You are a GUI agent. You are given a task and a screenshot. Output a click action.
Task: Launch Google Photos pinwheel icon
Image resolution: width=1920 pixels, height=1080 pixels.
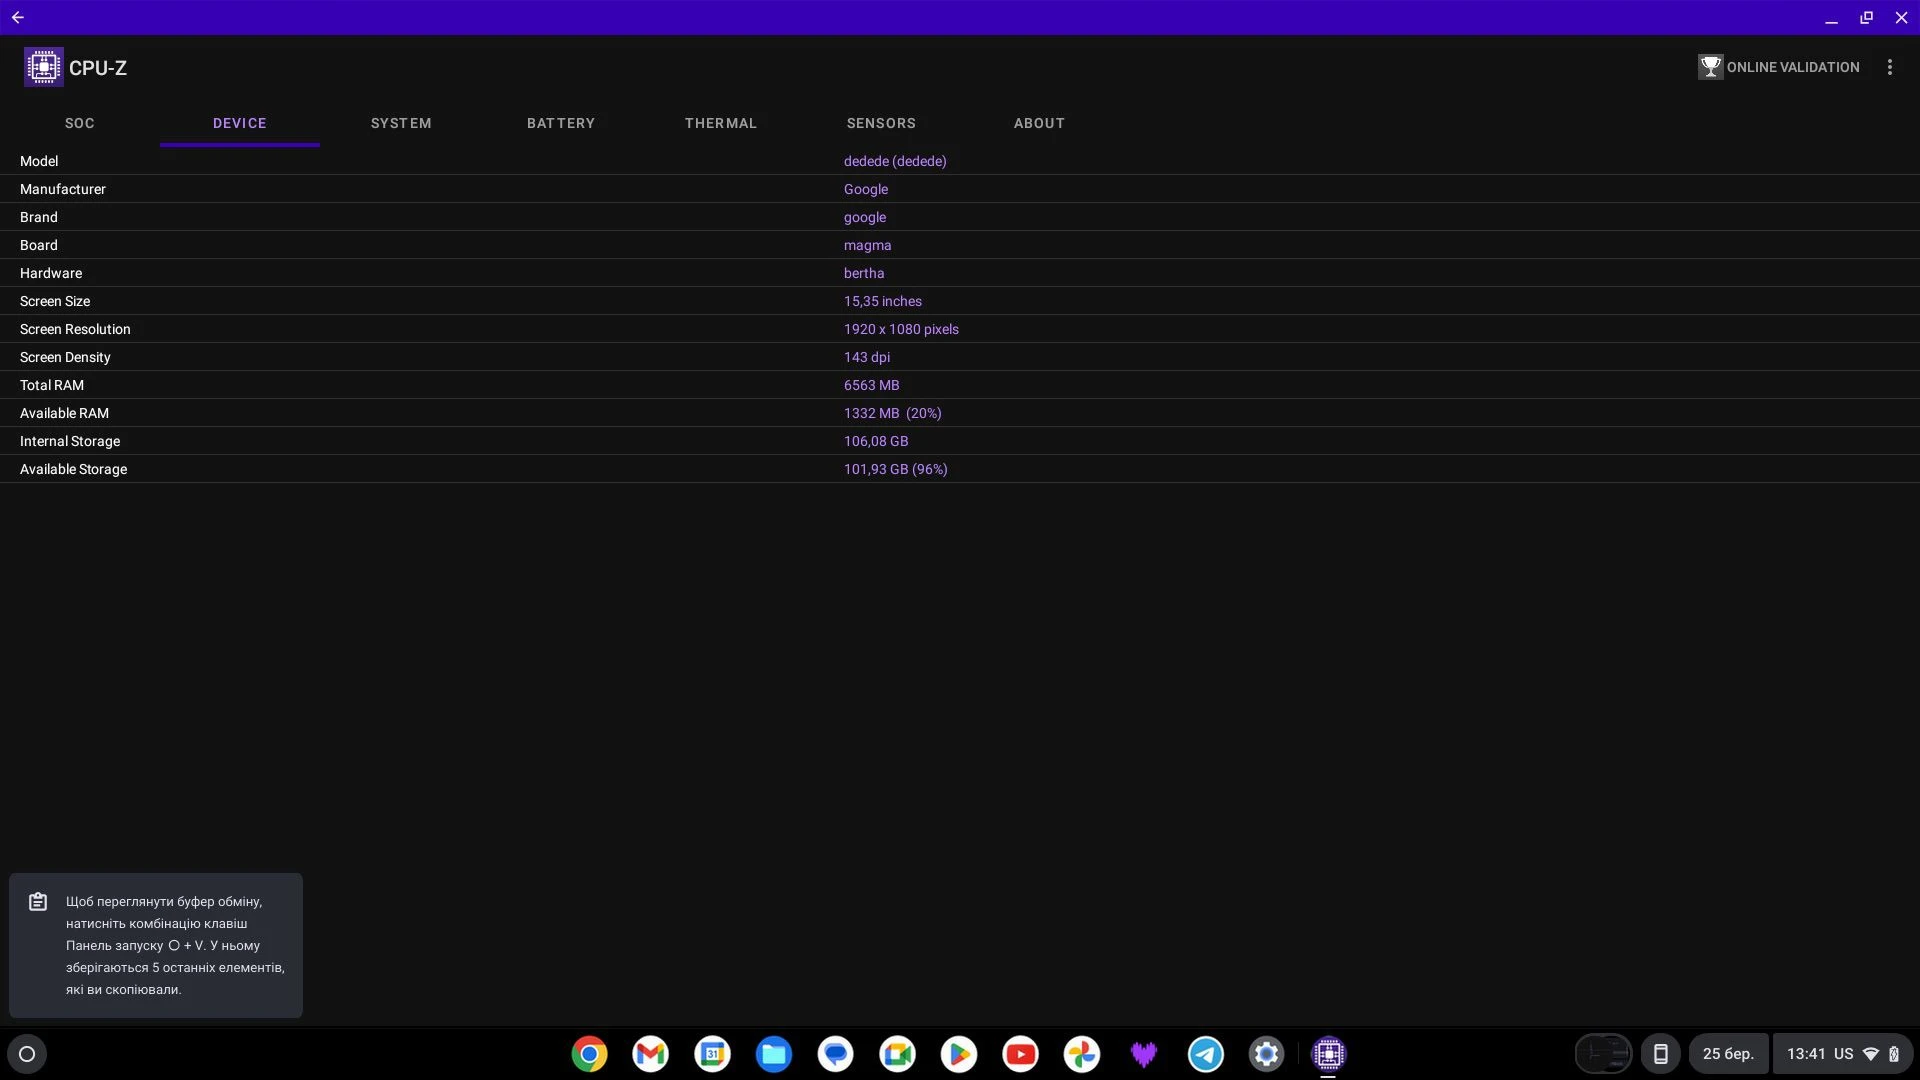pyautogui.click(x=1082, y=1054)
